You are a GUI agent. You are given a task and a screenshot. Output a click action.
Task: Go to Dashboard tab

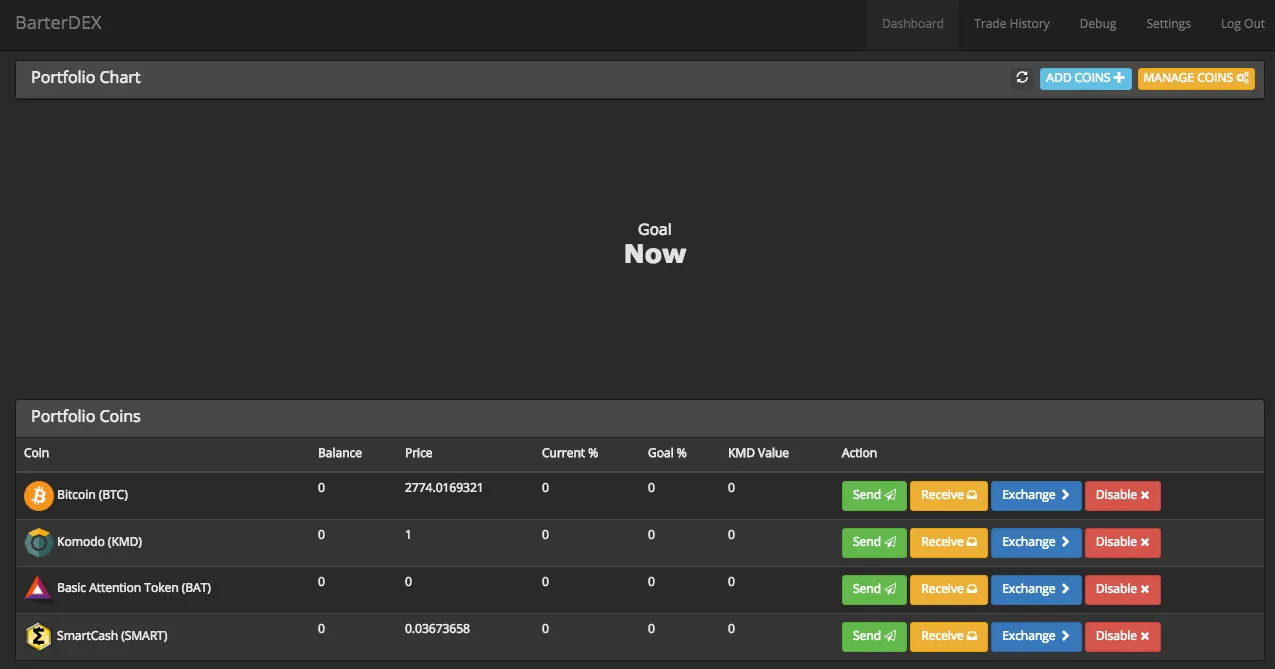coord(913,24)
